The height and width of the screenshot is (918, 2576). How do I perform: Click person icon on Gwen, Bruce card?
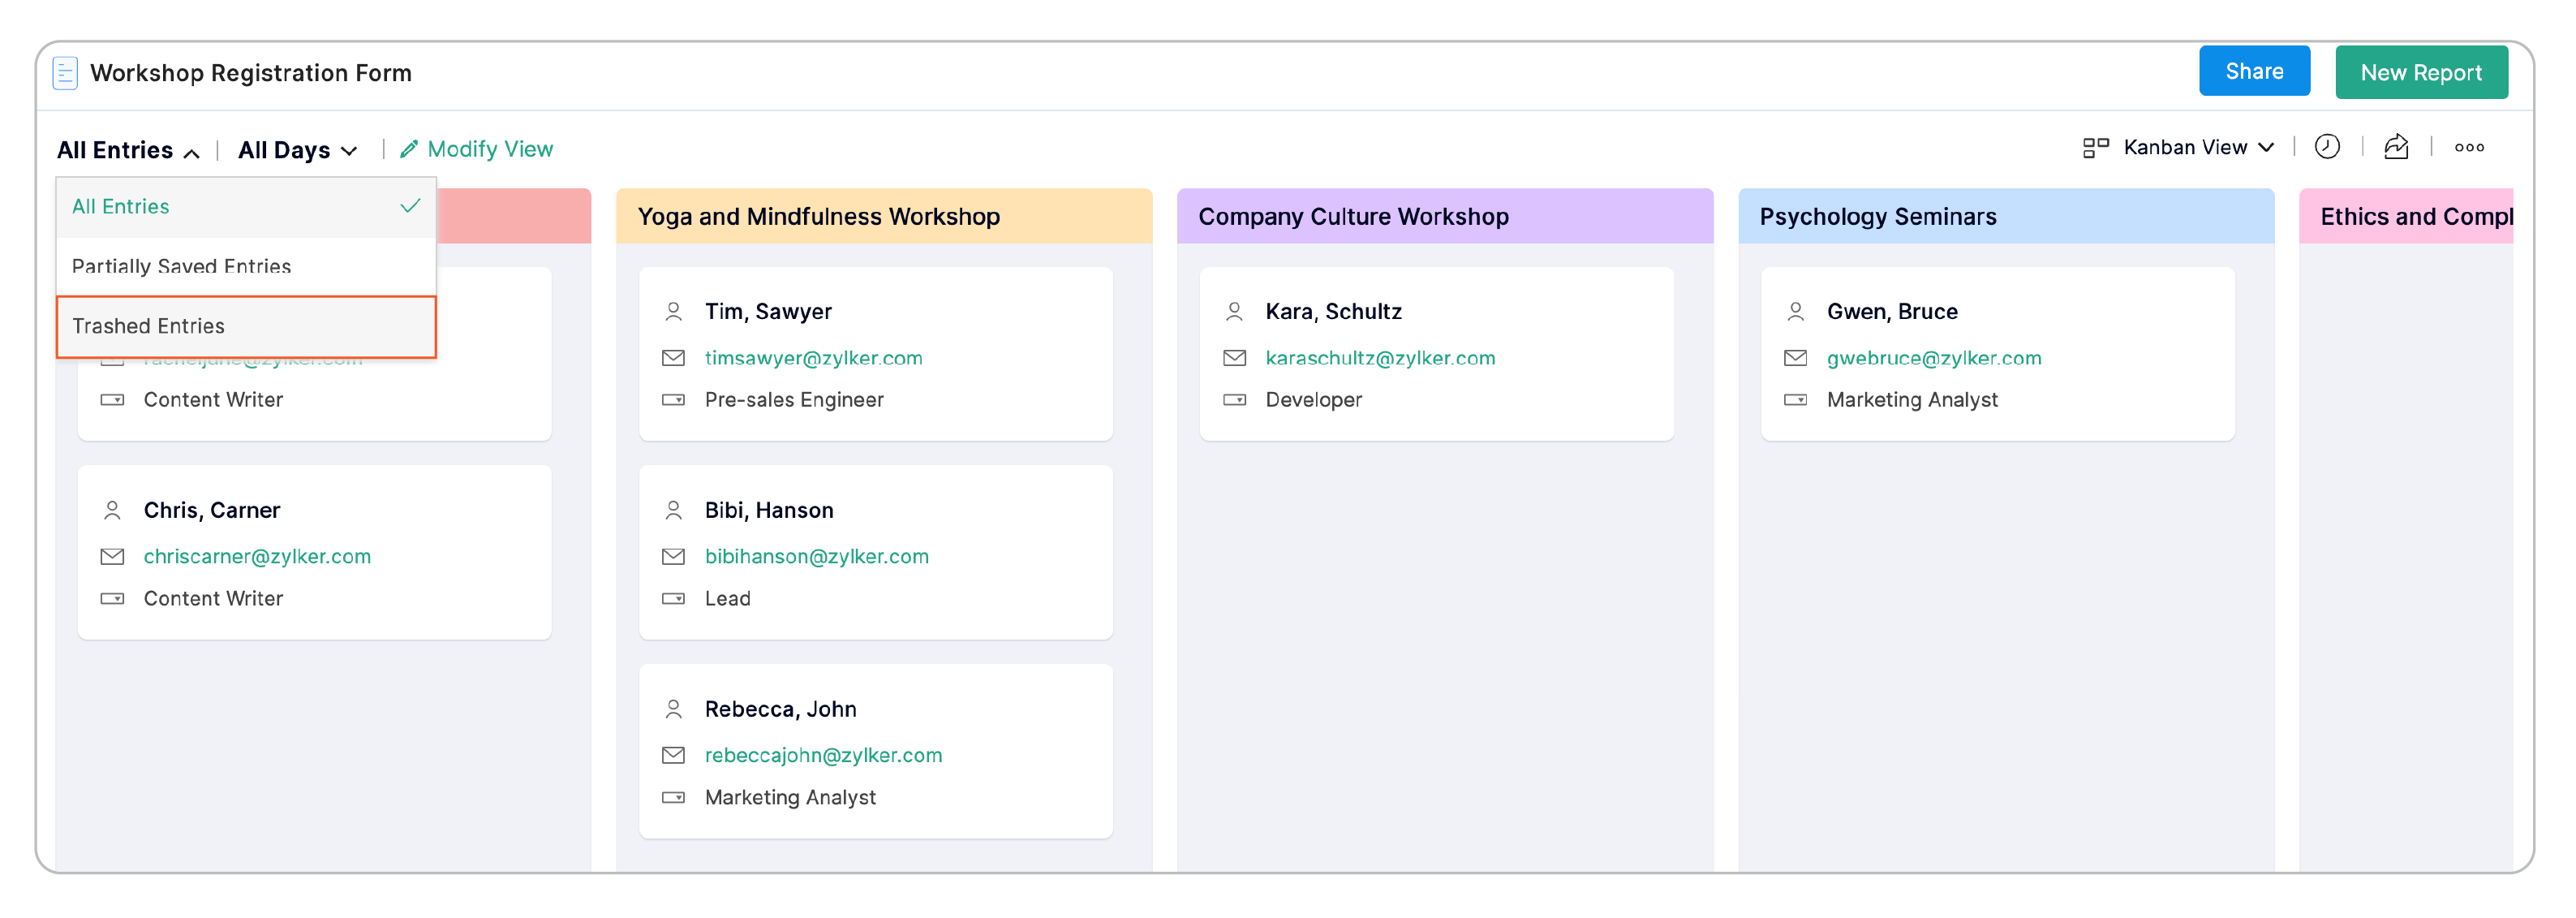1796,312
